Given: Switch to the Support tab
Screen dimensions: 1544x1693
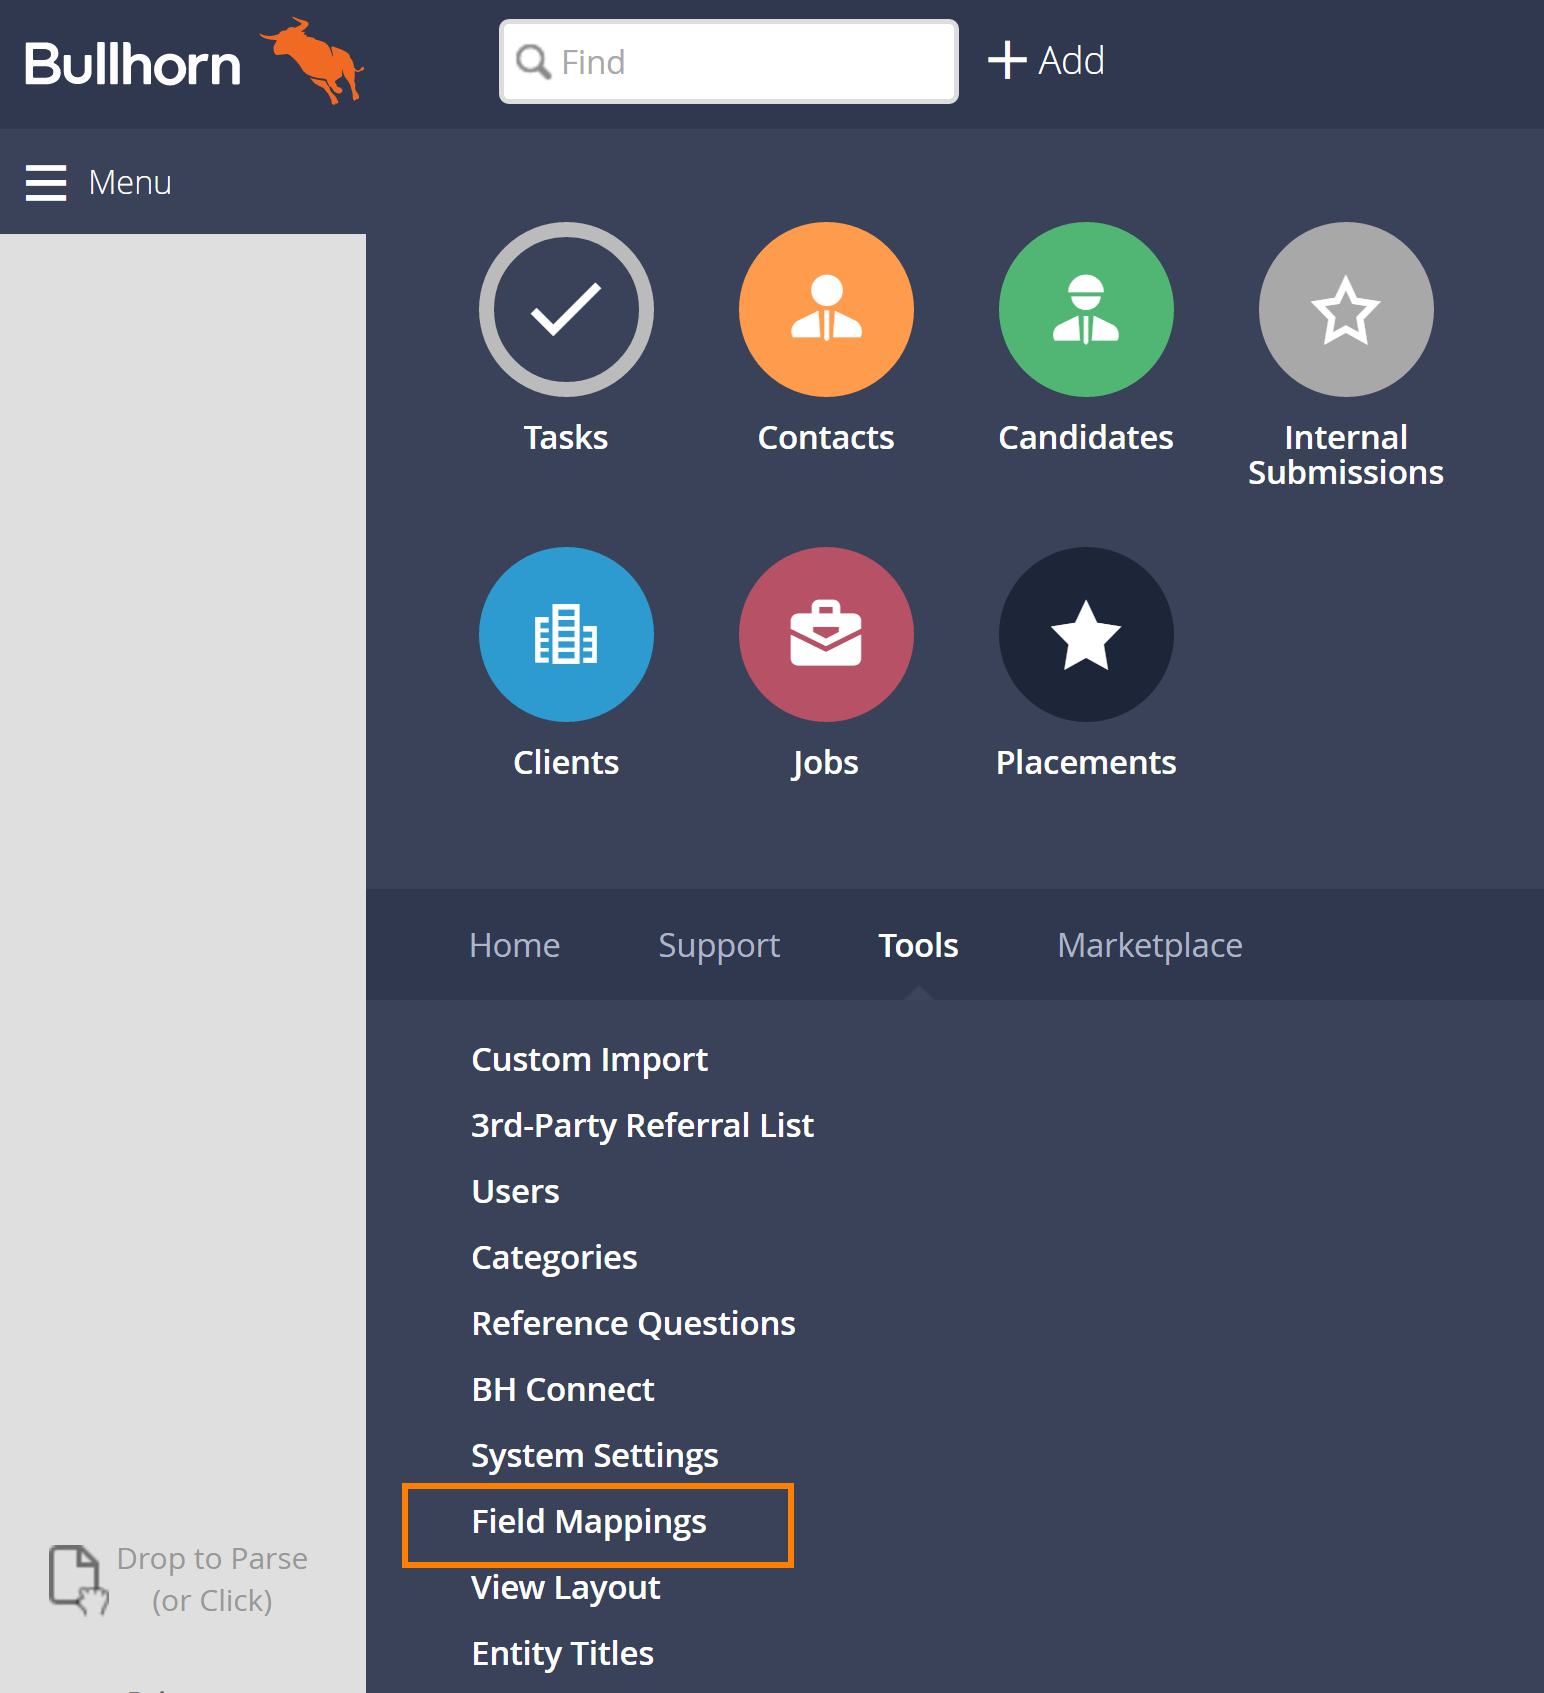Looking at the screenshot, I should pyautogui.click(x=719, y=946).
